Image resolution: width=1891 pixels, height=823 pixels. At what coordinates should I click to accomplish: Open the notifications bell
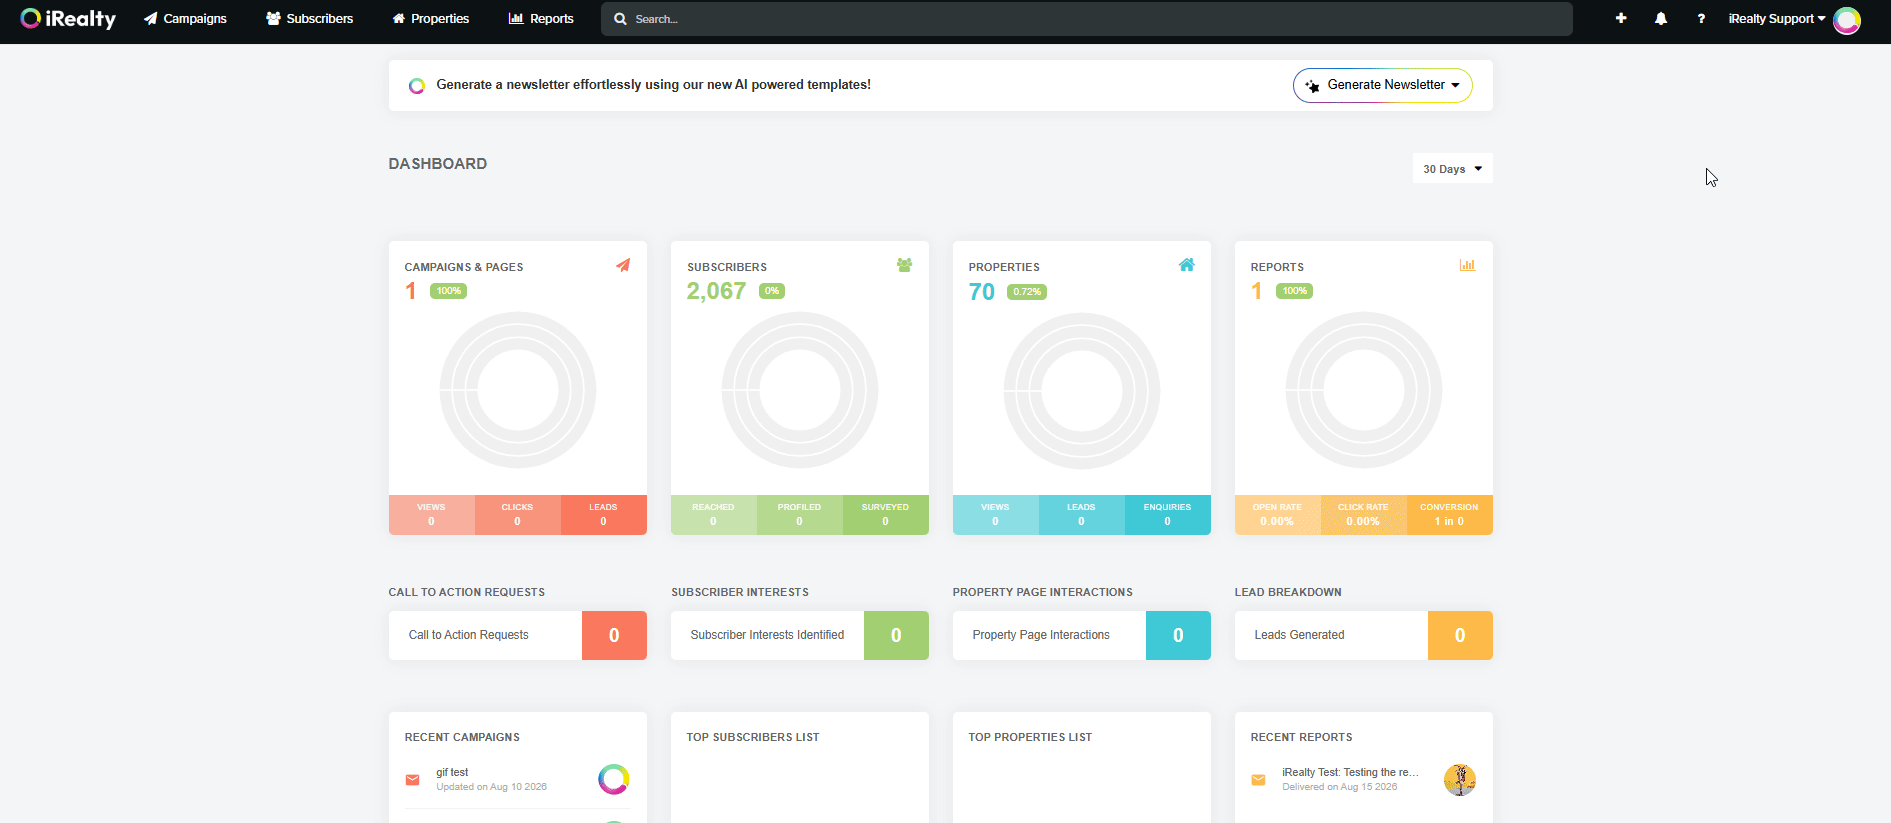click(1661, 18)
